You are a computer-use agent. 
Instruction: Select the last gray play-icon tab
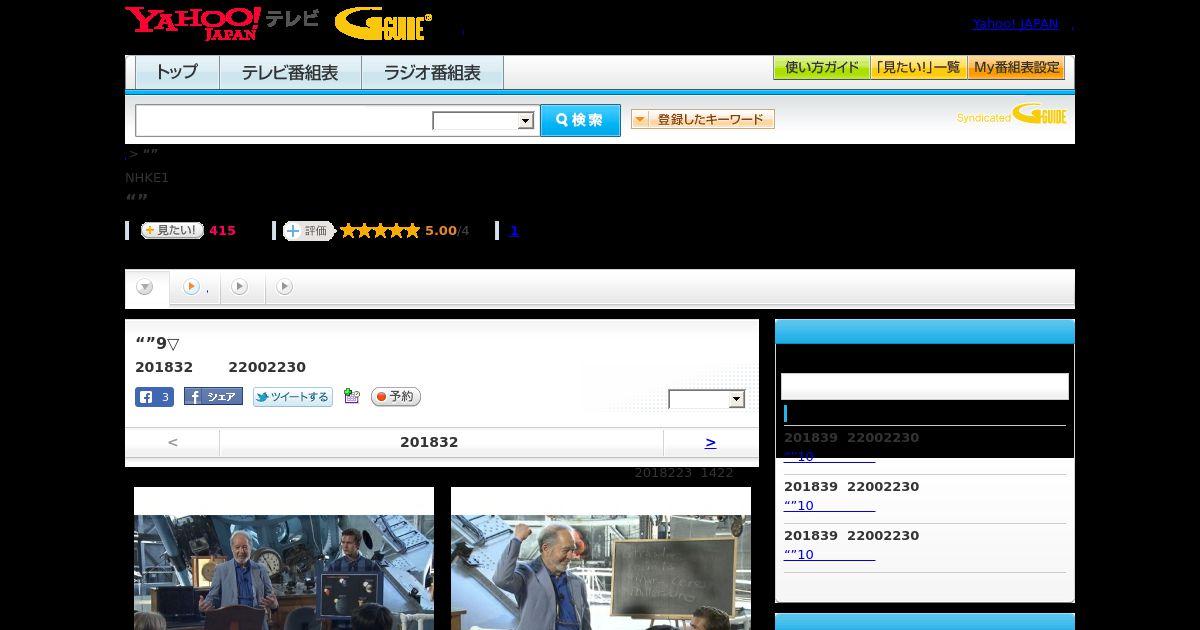click(284, 287)
